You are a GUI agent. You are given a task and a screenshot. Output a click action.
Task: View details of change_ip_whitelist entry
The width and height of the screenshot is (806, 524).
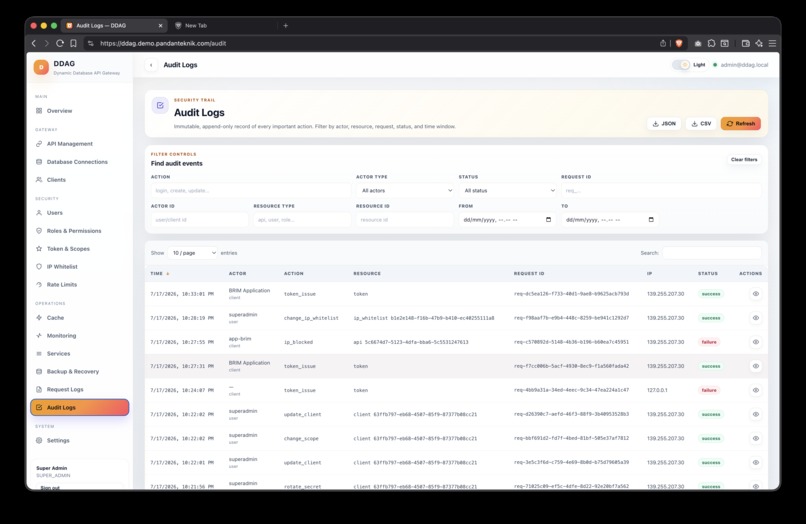756,318
